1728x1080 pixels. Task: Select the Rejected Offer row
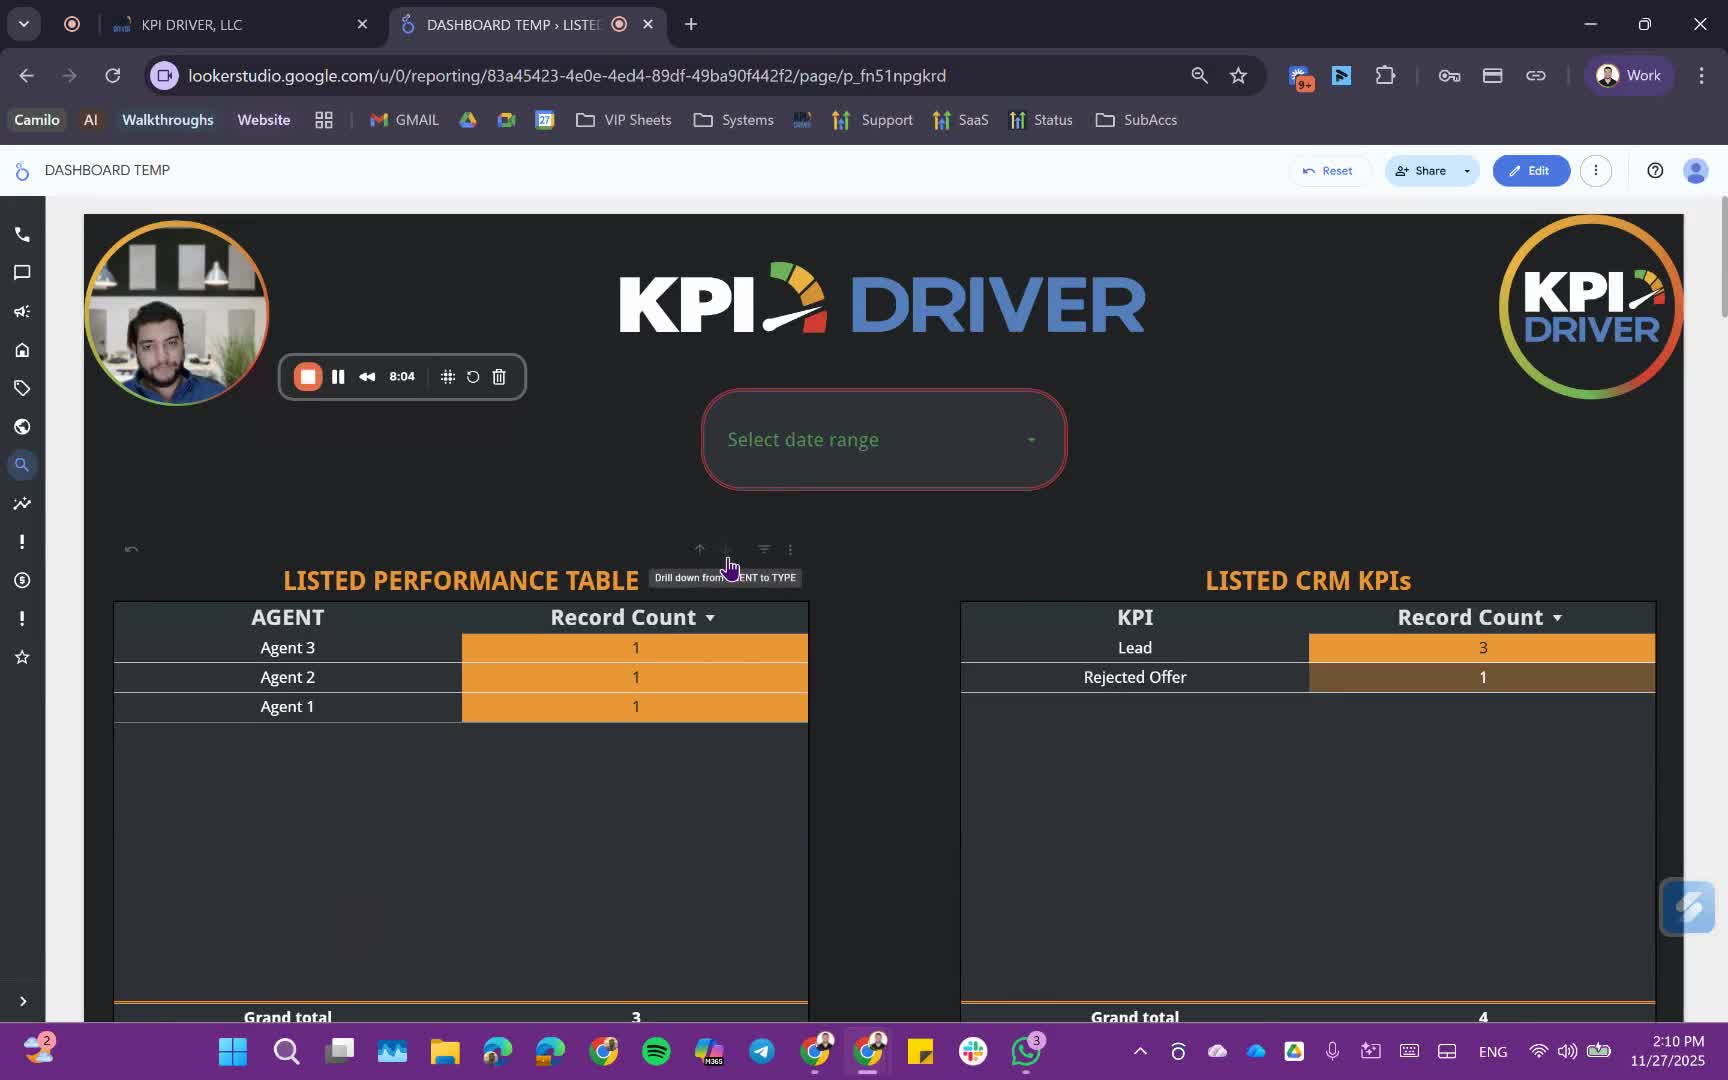(x=1308, y=677)
